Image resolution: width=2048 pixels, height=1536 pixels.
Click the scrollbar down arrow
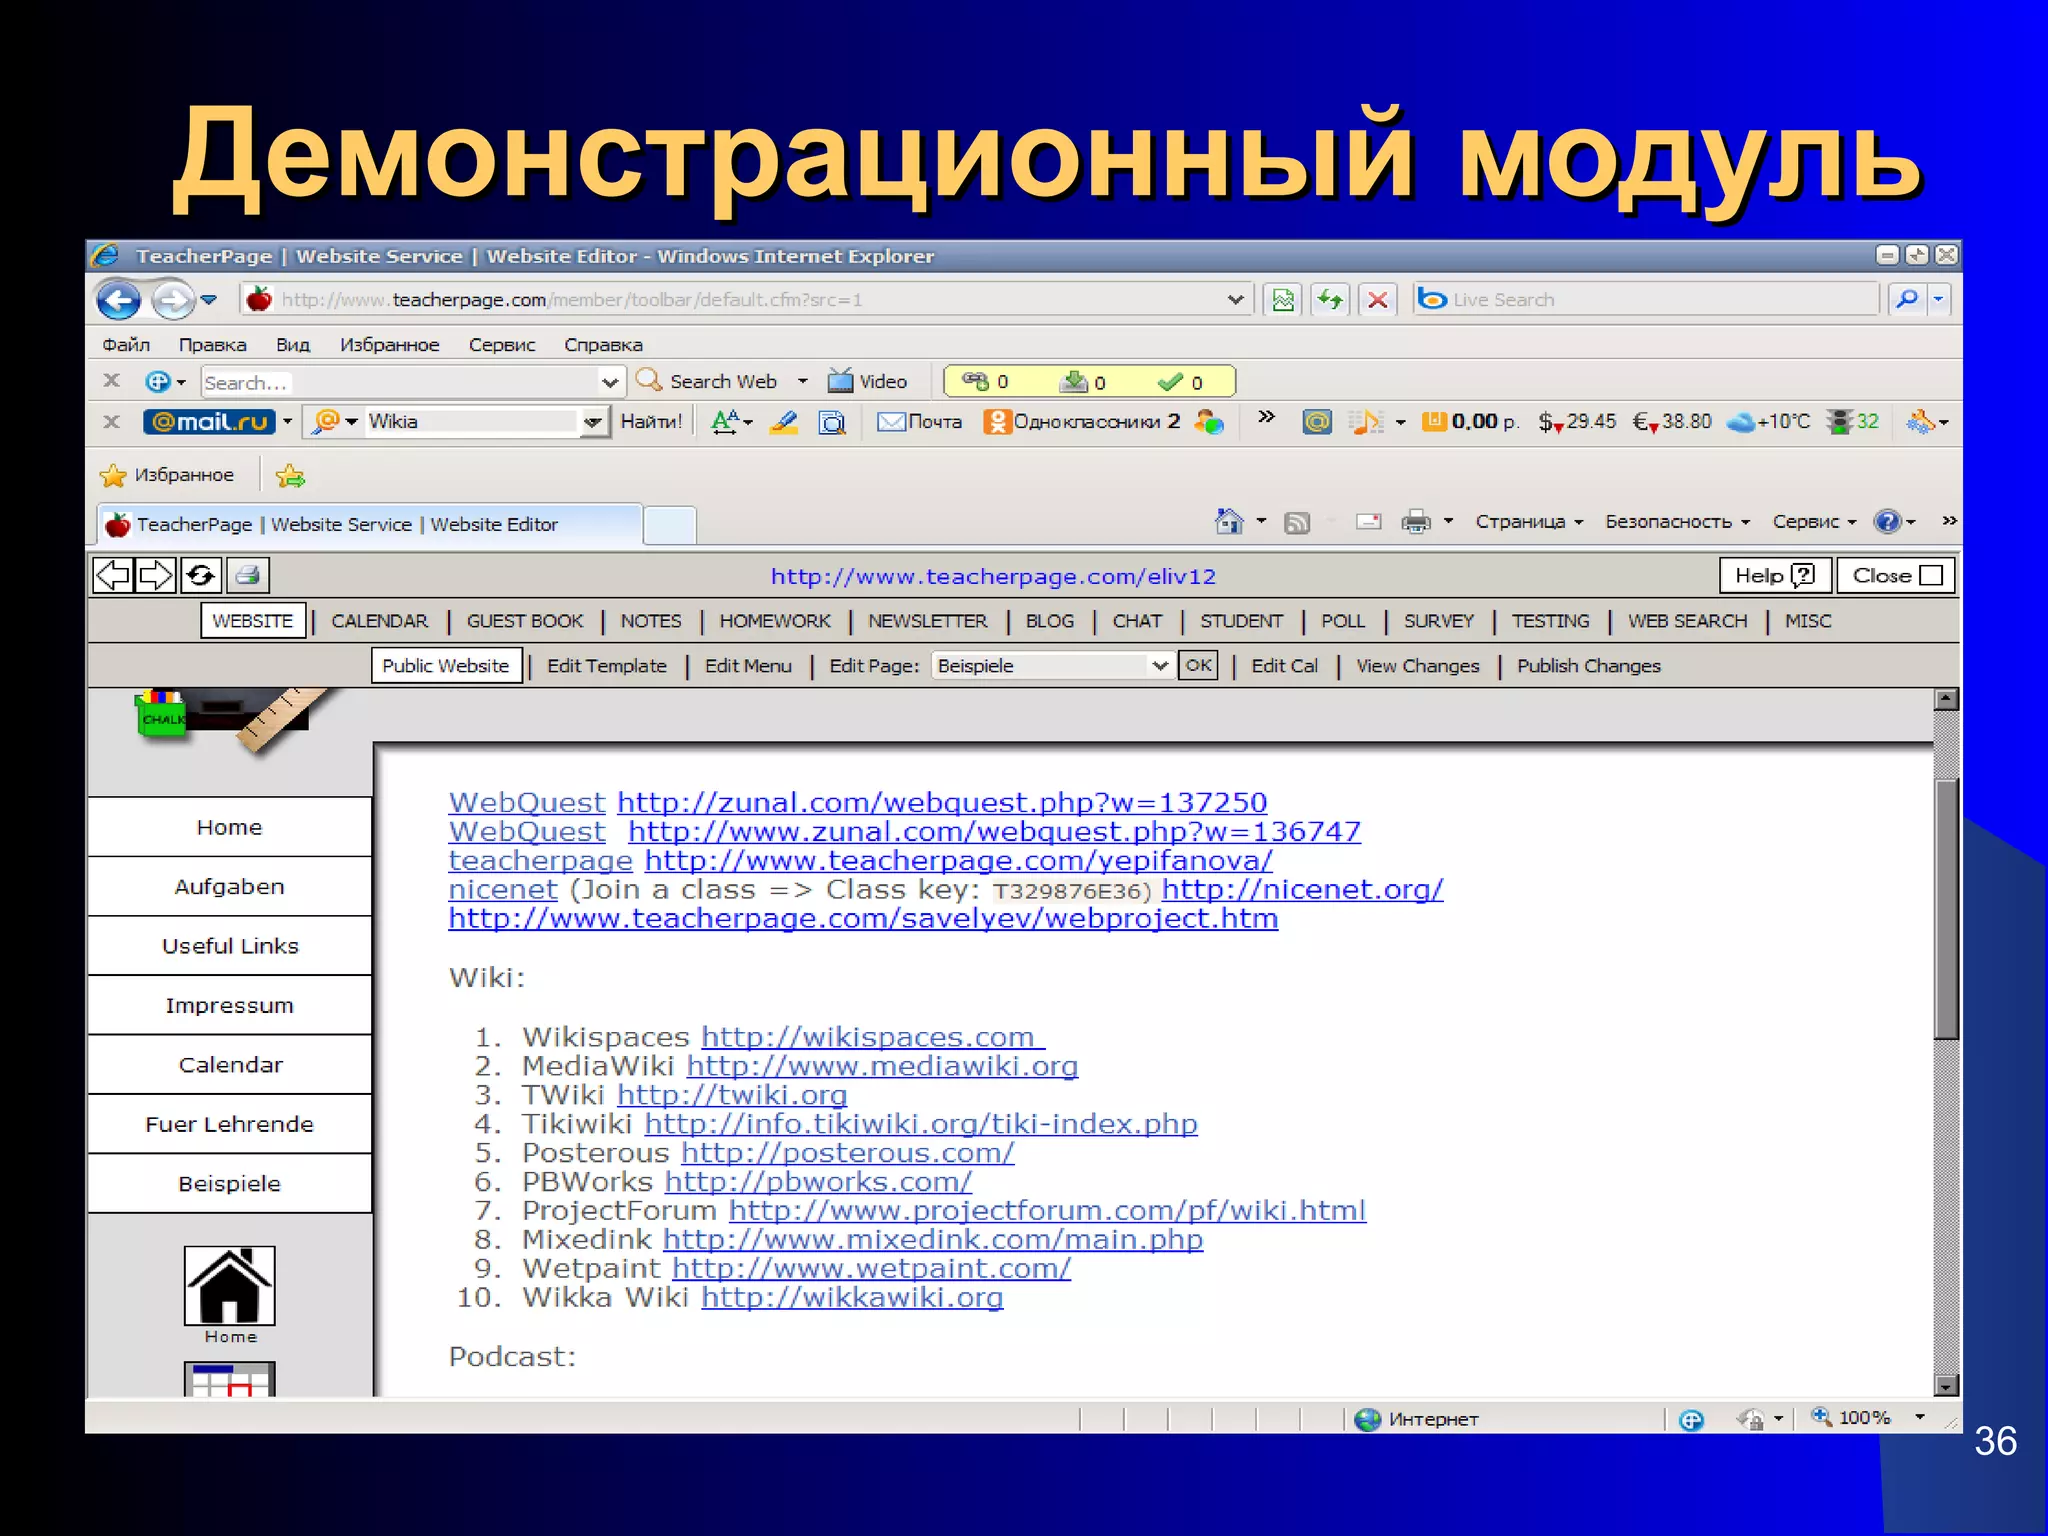click(1945, 1385)
